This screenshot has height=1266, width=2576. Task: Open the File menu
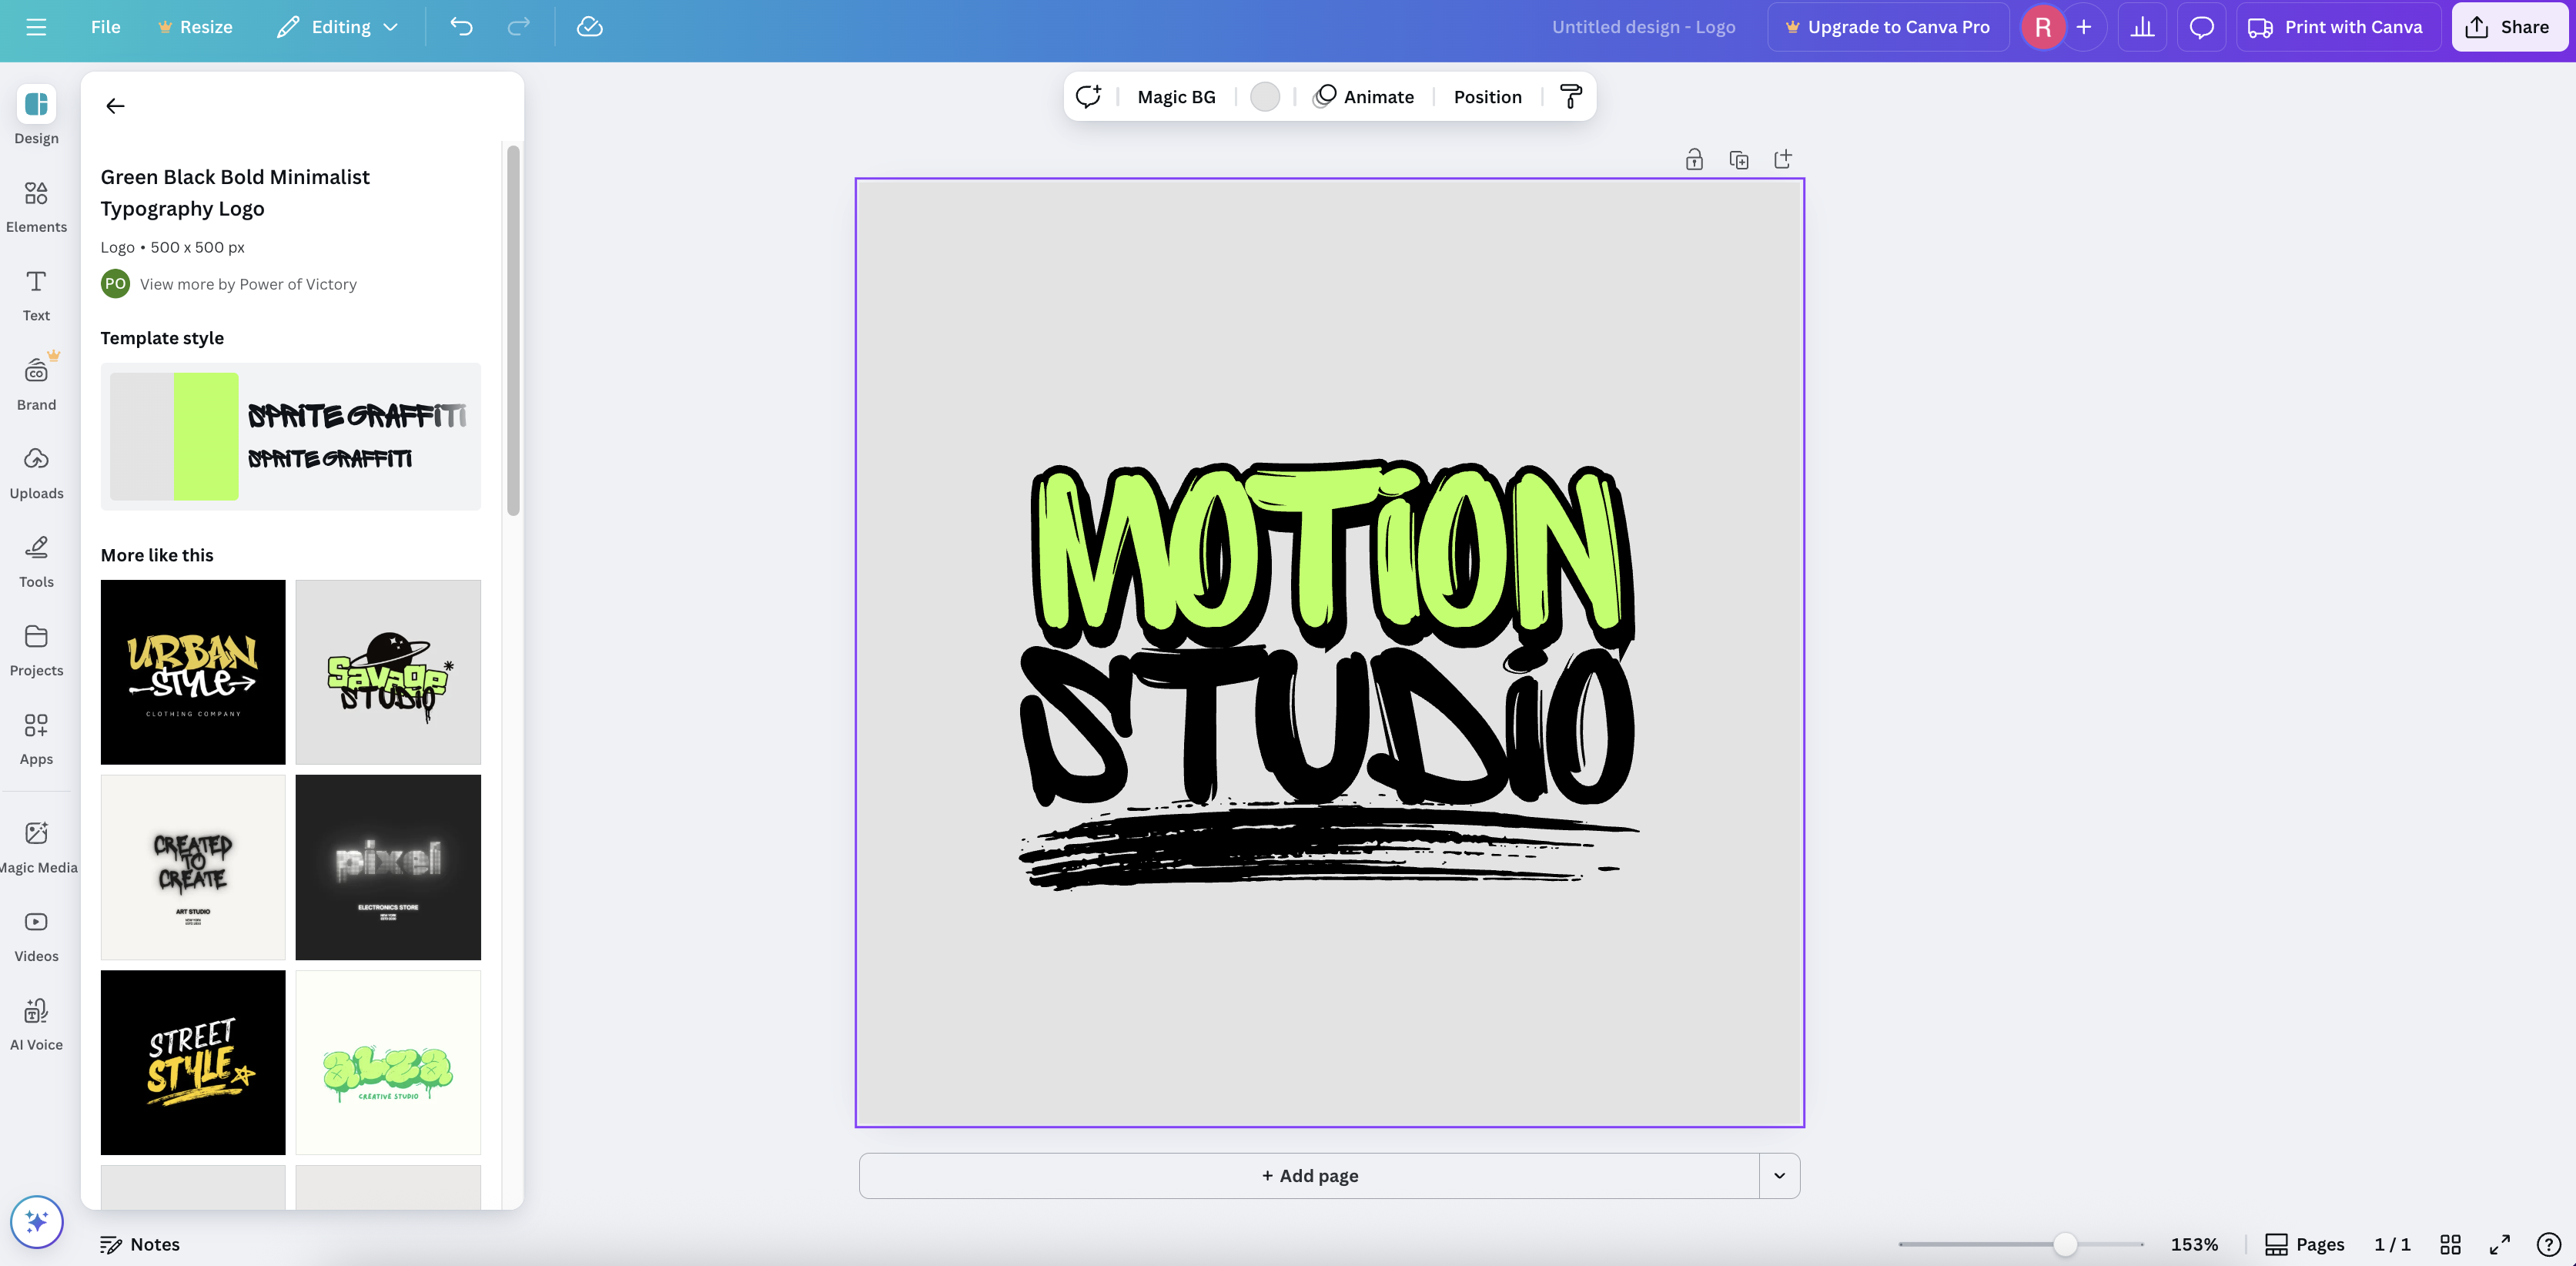click(x=105, y=27)
